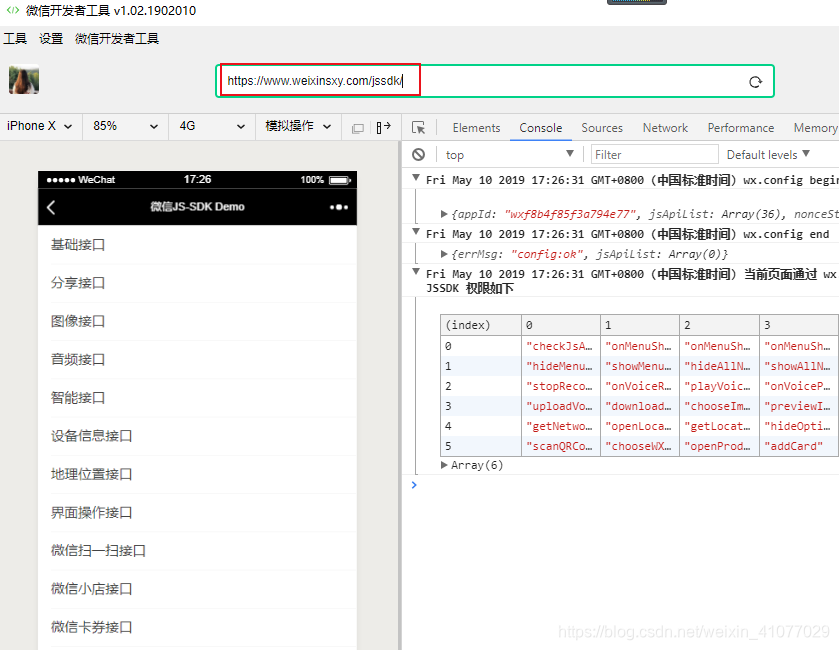This screenshot has width=839, height=650.
Task: Click the inspect element cursor icon
Action: 418,127
